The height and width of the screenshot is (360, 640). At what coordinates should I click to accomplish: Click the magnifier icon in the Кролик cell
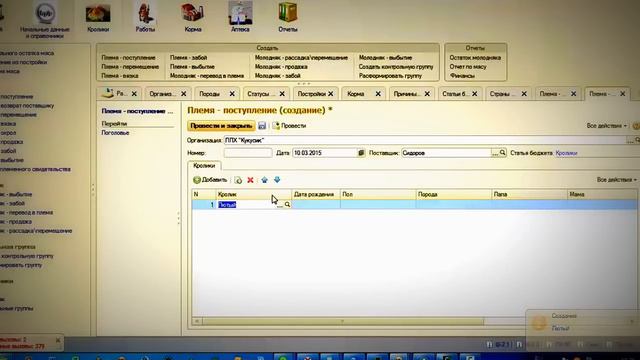287,204
